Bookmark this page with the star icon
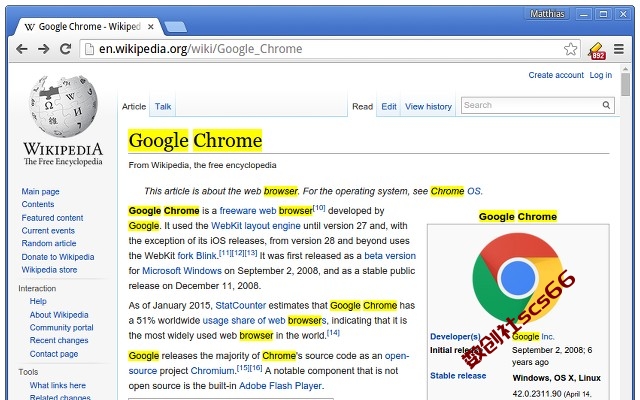This screenshot has width=640, height=400. (570, 49)
